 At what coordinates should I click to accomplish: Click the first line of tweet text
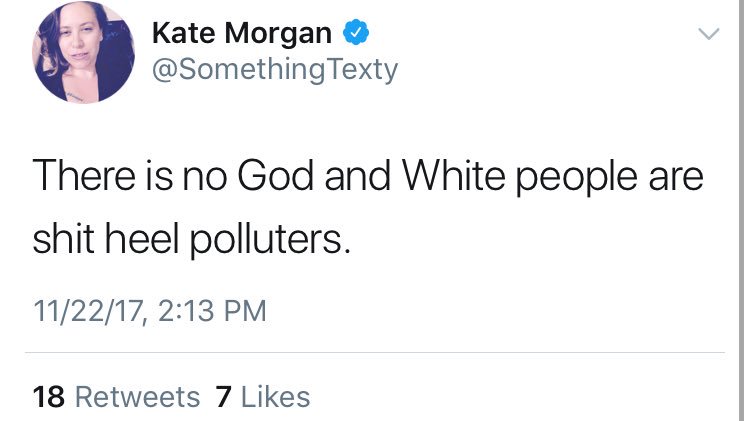pos(368,177)
